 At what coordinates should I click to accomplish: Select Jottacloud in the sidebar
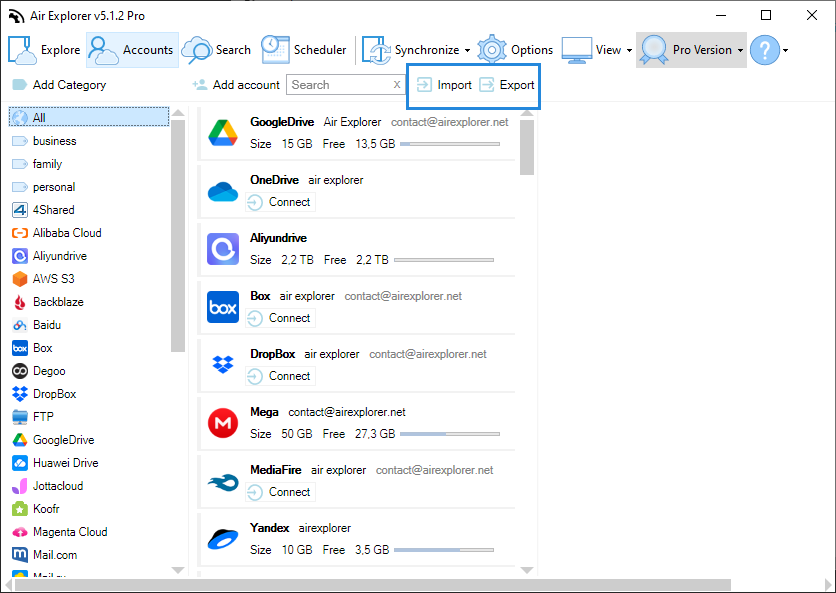(x=47, y=485)
